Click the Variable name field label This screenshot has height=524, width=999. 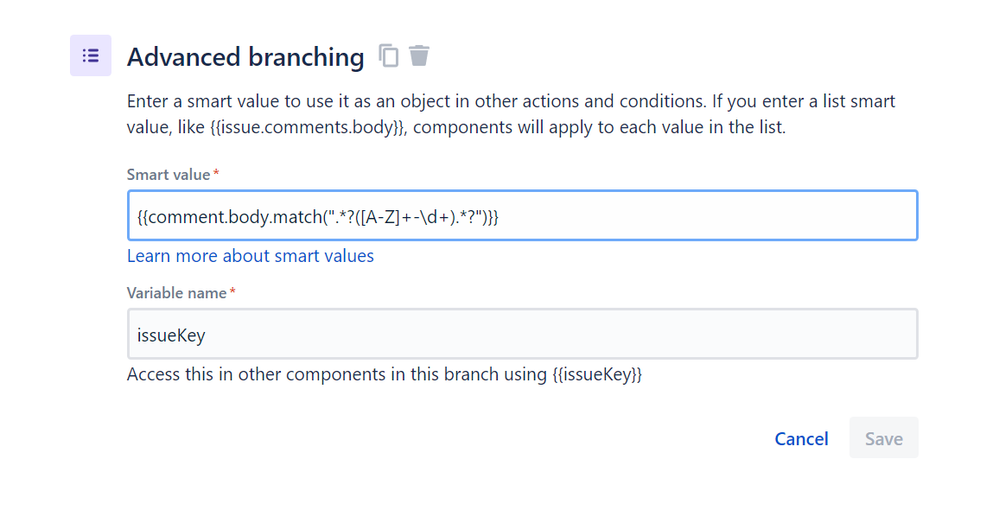(176, 293)
